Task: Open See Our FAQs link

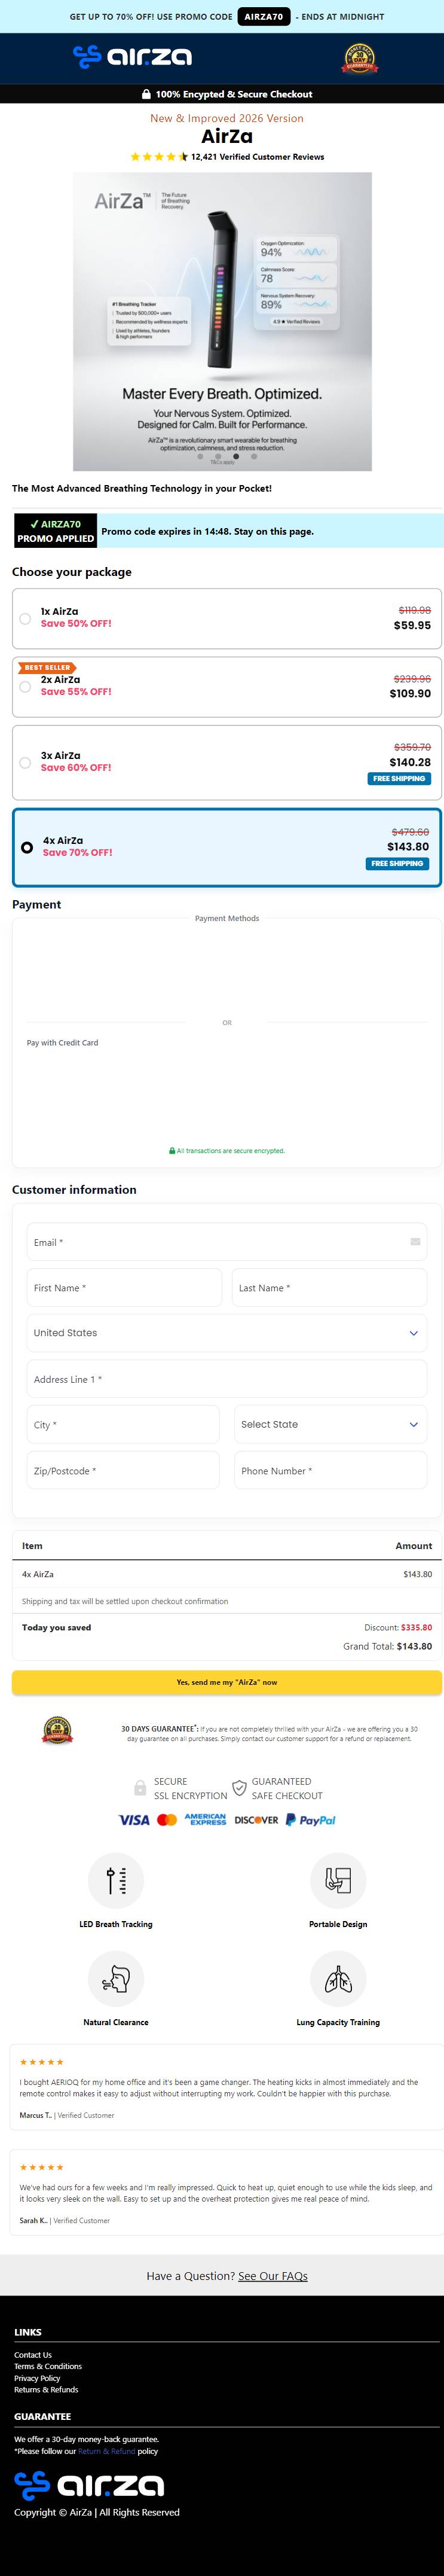Action: click(273, 2276)
